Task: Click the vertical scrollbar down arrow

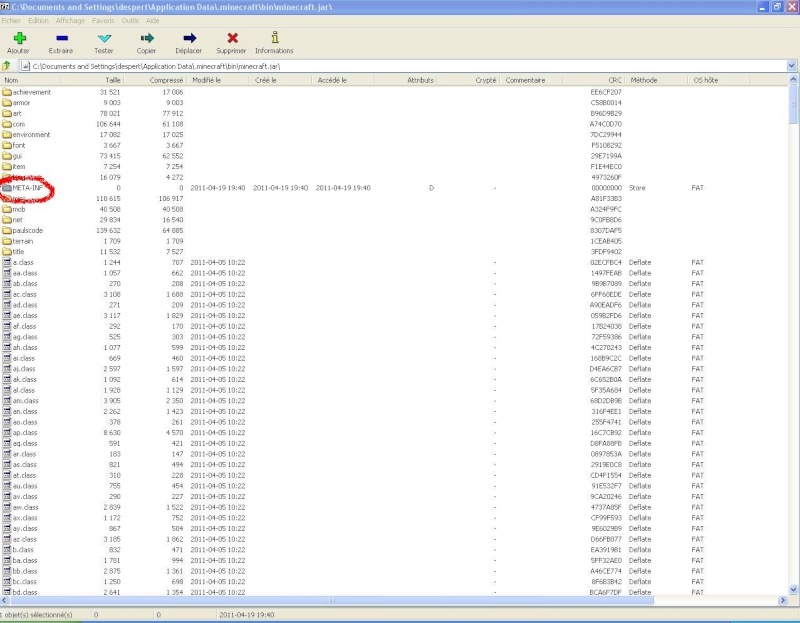Action: (793, 590)
